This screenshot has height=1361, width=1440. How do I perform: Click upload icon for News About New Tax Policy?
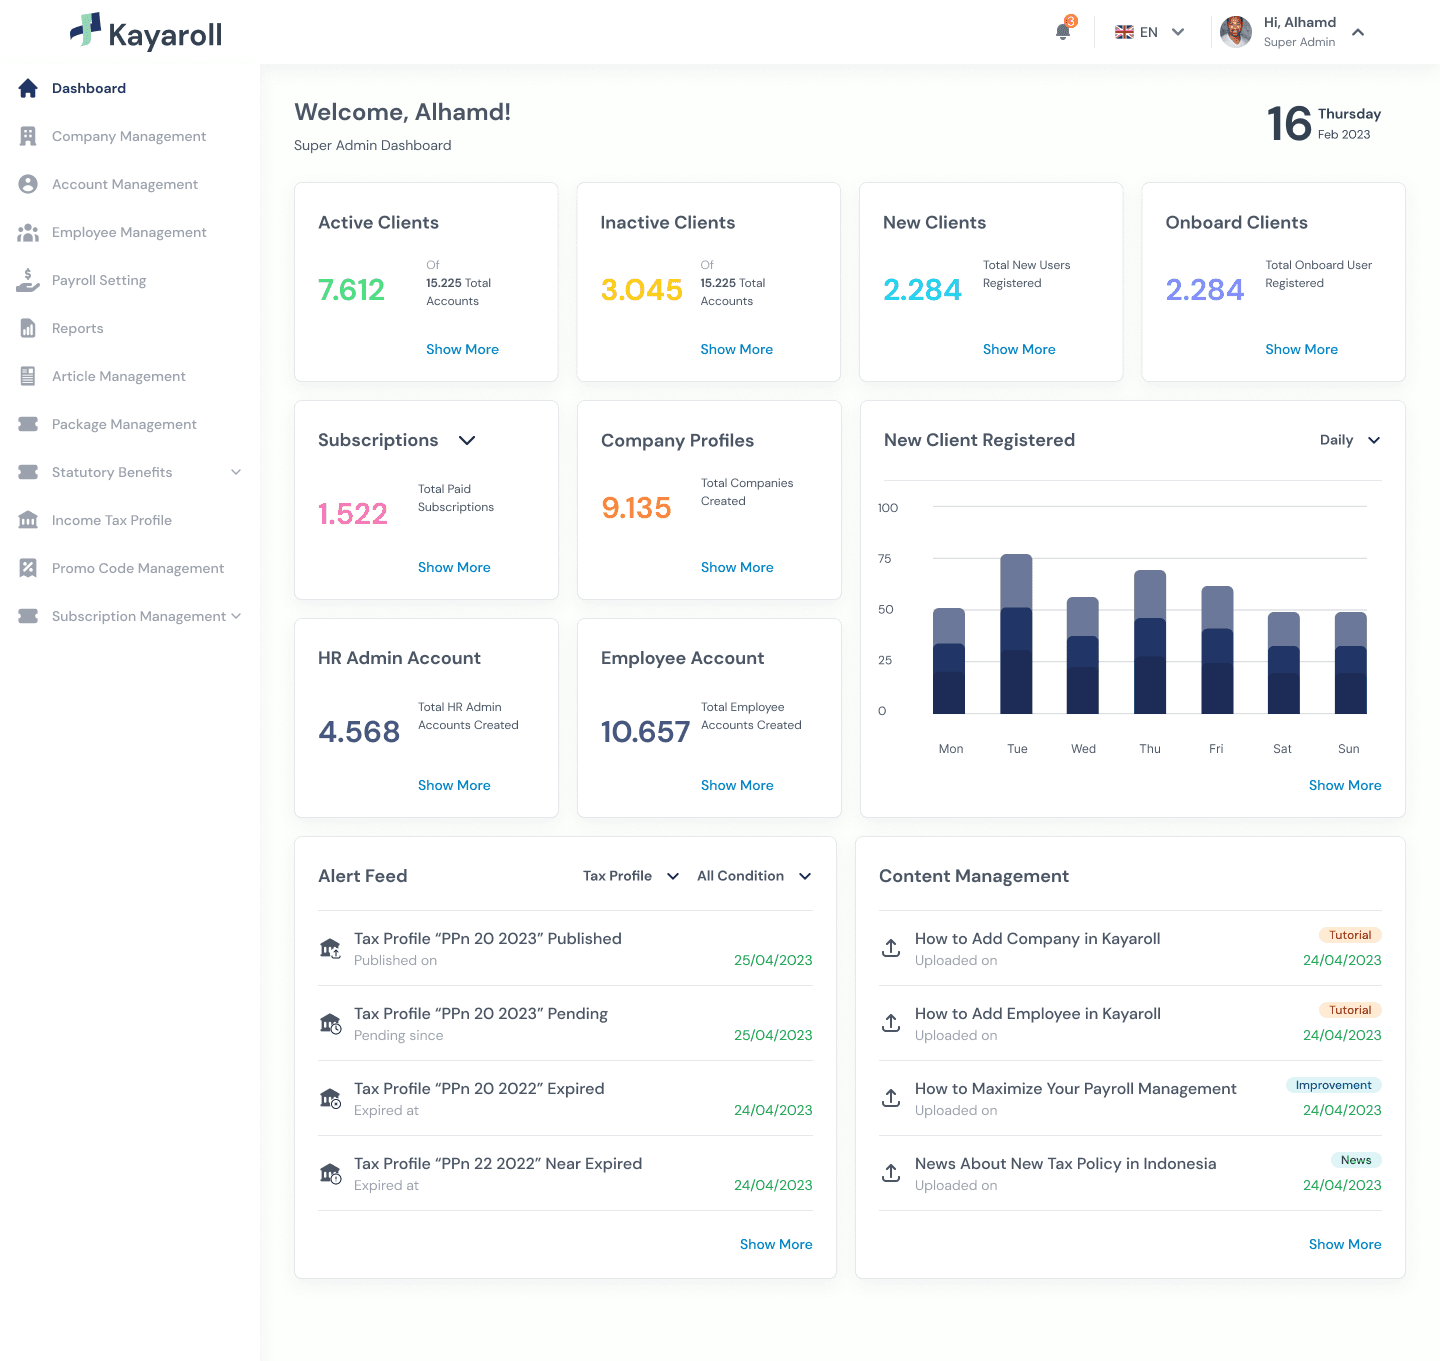(x=891, y=1173)
